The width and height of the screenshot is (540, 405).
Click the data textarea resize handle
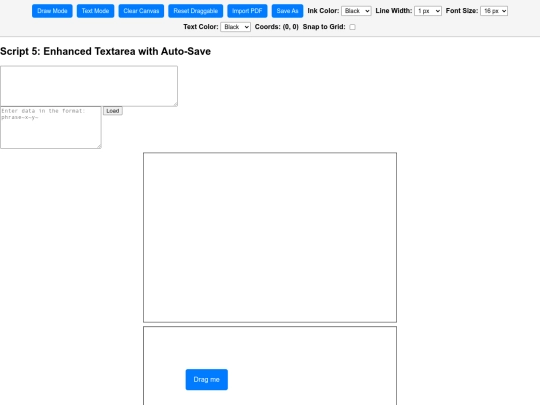click(x=99, y=146)
